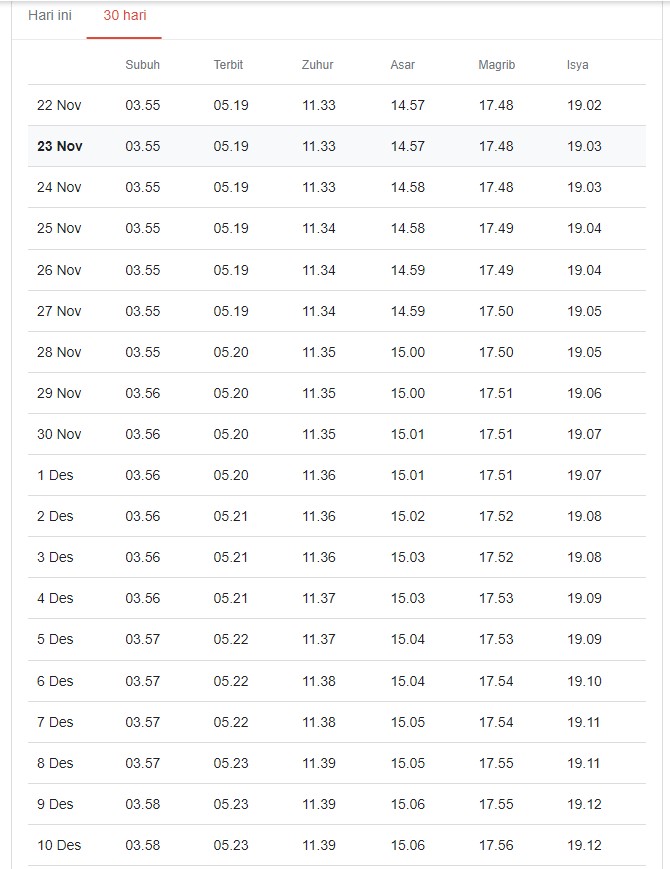
Task: Click Isya time 19.10 on 6 Des
Action: point(584,681)
